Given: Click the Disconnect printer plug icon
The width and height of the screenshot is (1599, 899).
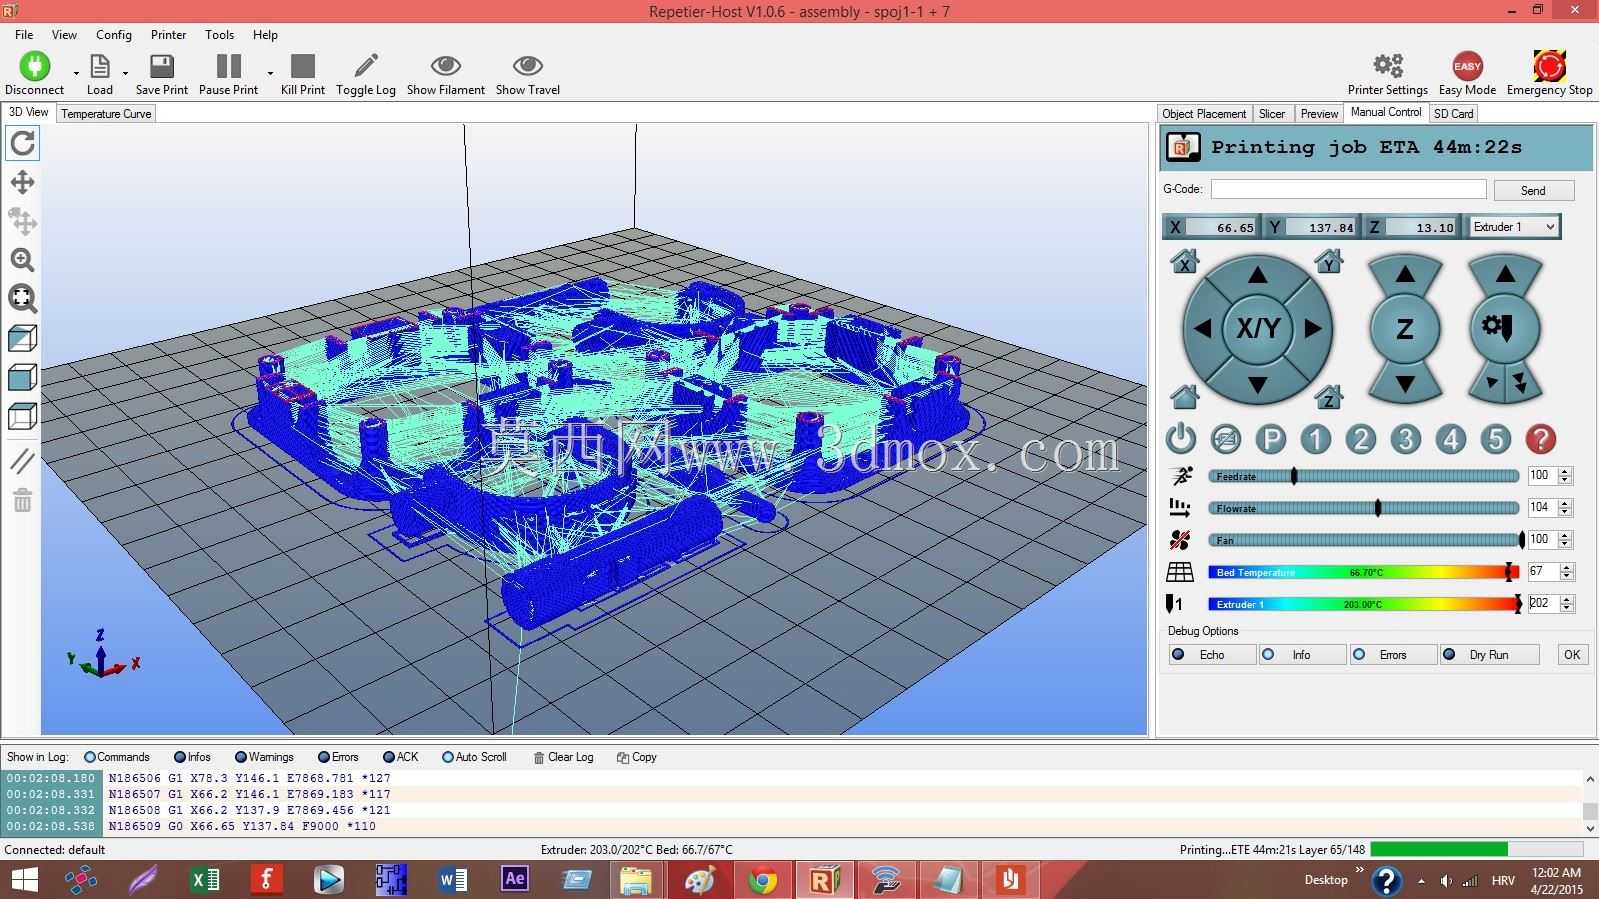Looking at the screenshot, I should click(x=34, y=66).
